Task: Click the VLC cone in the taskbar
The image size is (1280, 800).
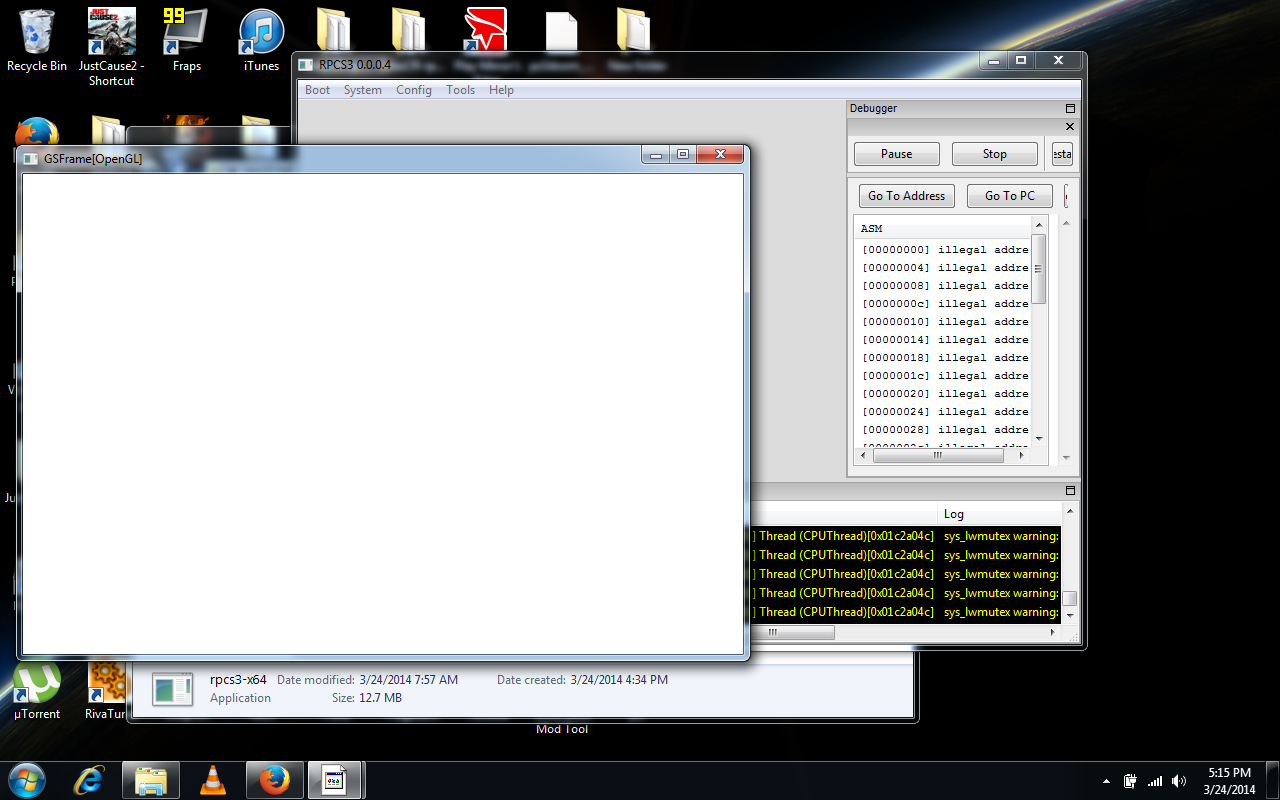Action: 212,780
